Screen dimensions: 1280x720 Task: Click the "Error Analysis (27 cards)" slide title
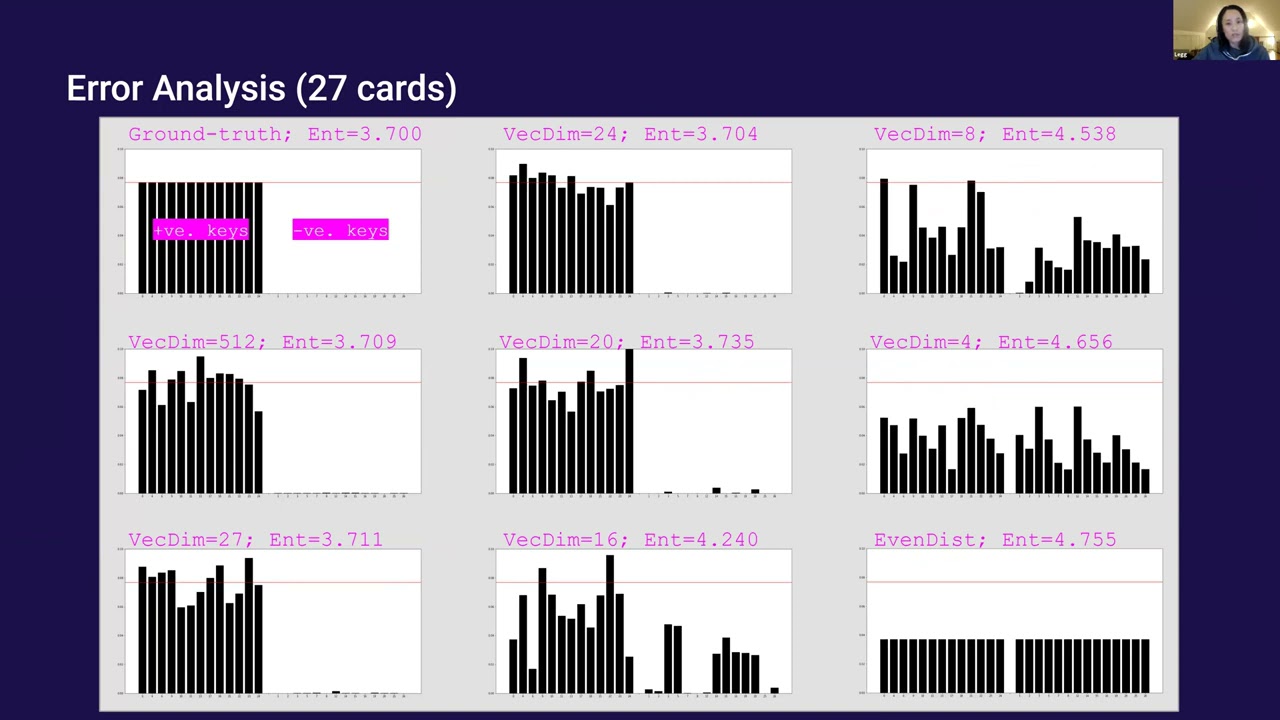[261, 89]
